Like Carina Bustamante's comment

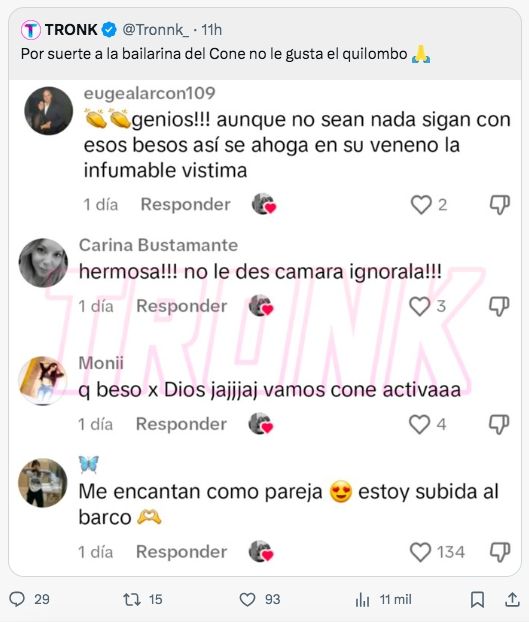(419, 306)
